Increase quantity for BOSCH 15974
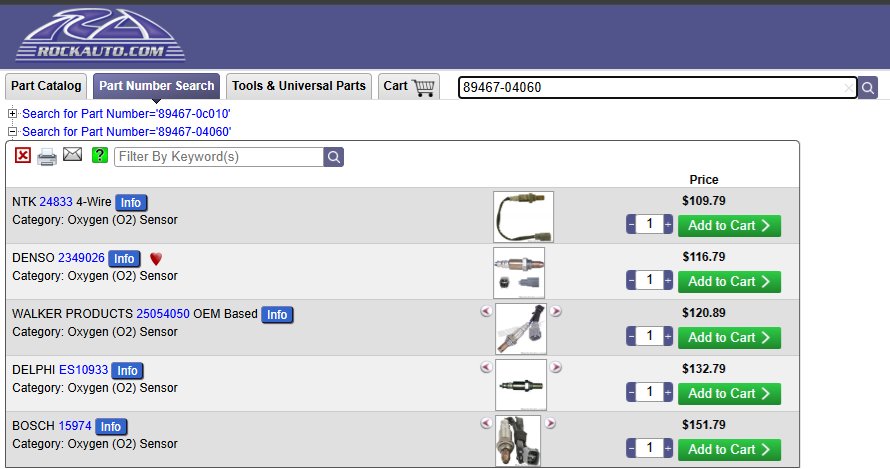The image size is (890, 469). (x=668, y=448)
